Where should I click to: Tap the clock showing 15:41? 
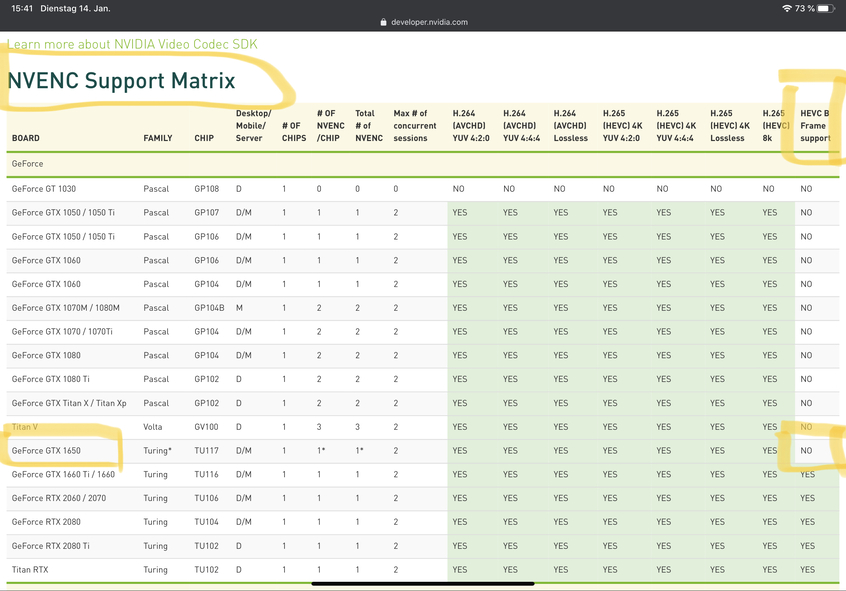22,9
